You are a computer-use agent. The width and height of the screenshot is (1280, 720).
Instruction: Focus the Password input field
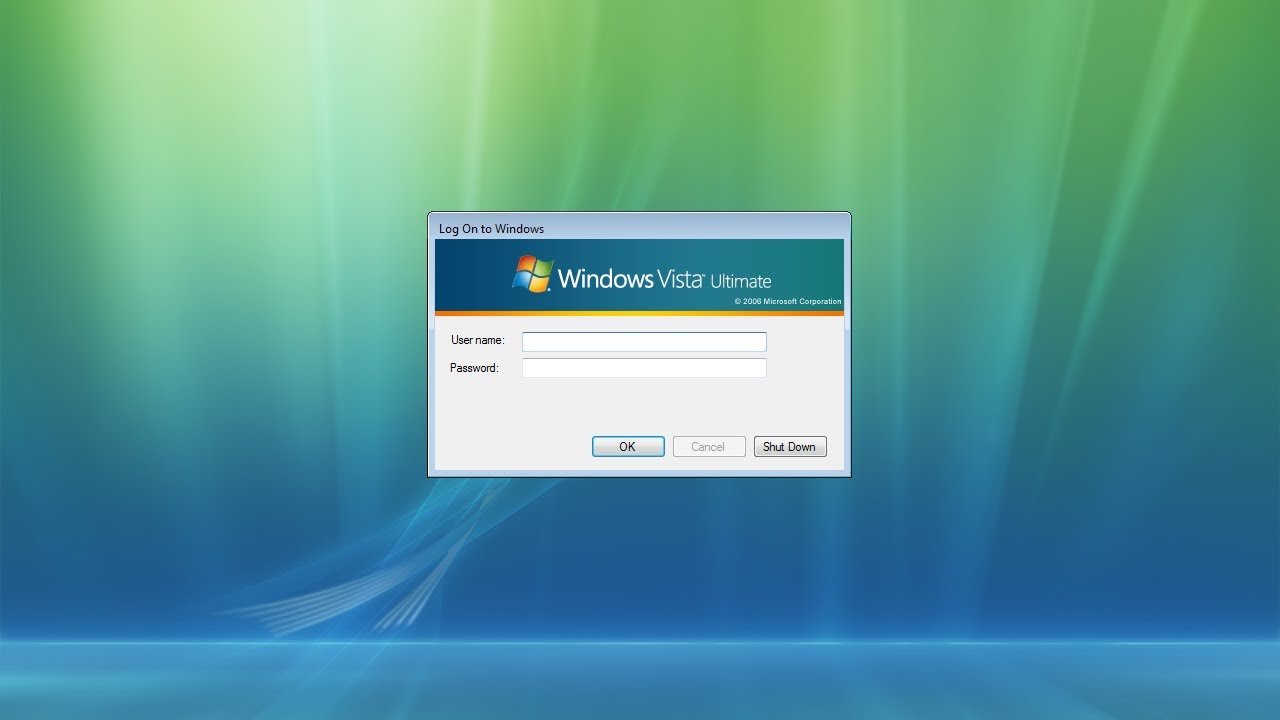pyautogui.click(x=644, y=368)
